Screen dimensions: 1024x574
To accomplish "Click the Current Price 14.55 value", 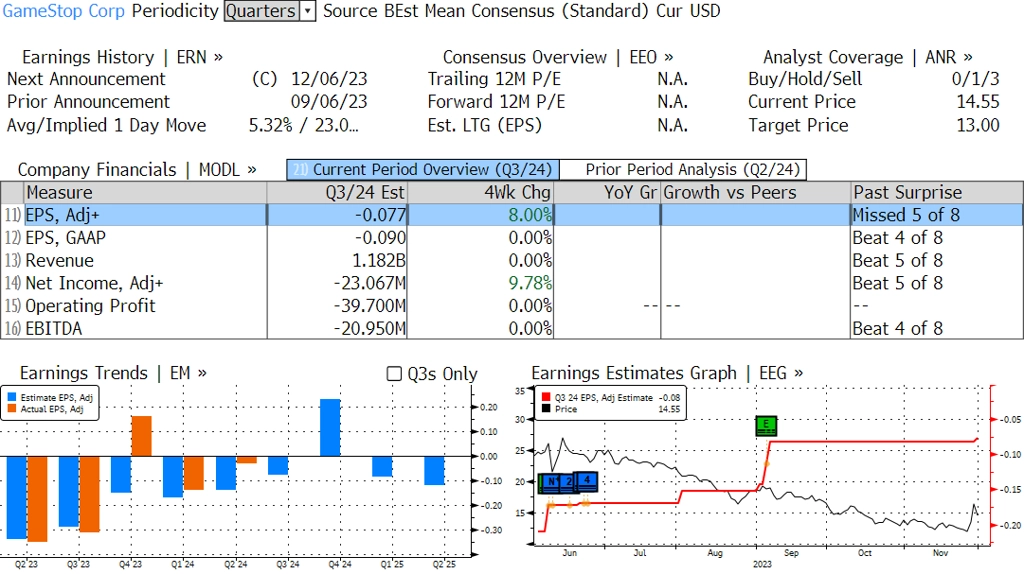I will pyautogui.click(x=978, y=102).
